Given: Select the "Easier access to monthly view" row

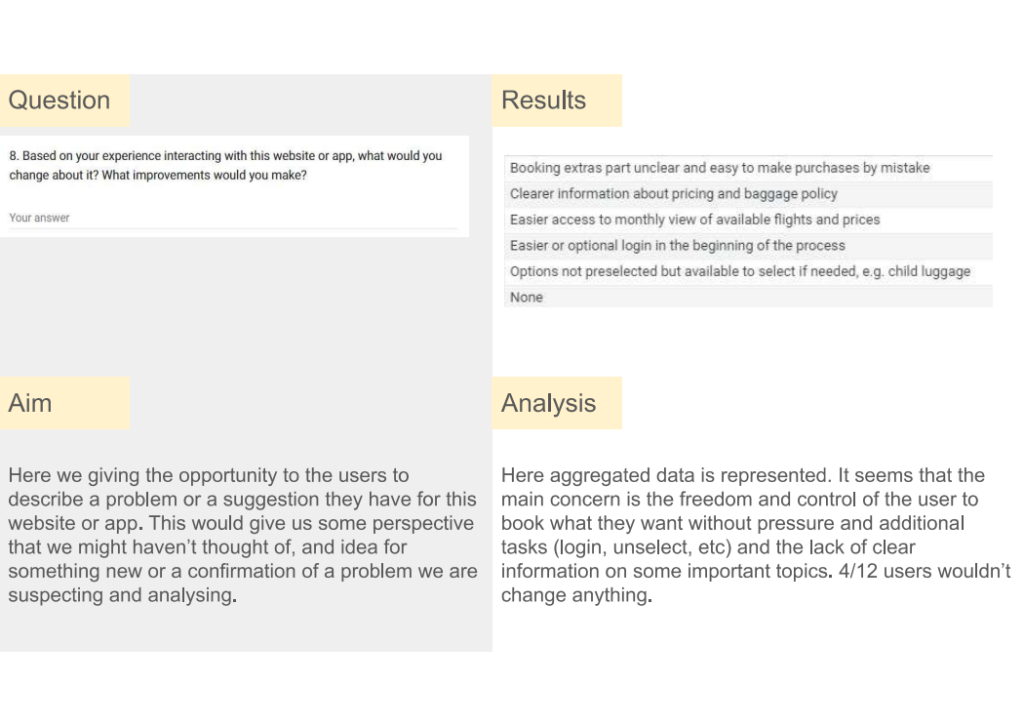Looking at the screenshot, I should (x=694, y=220).
